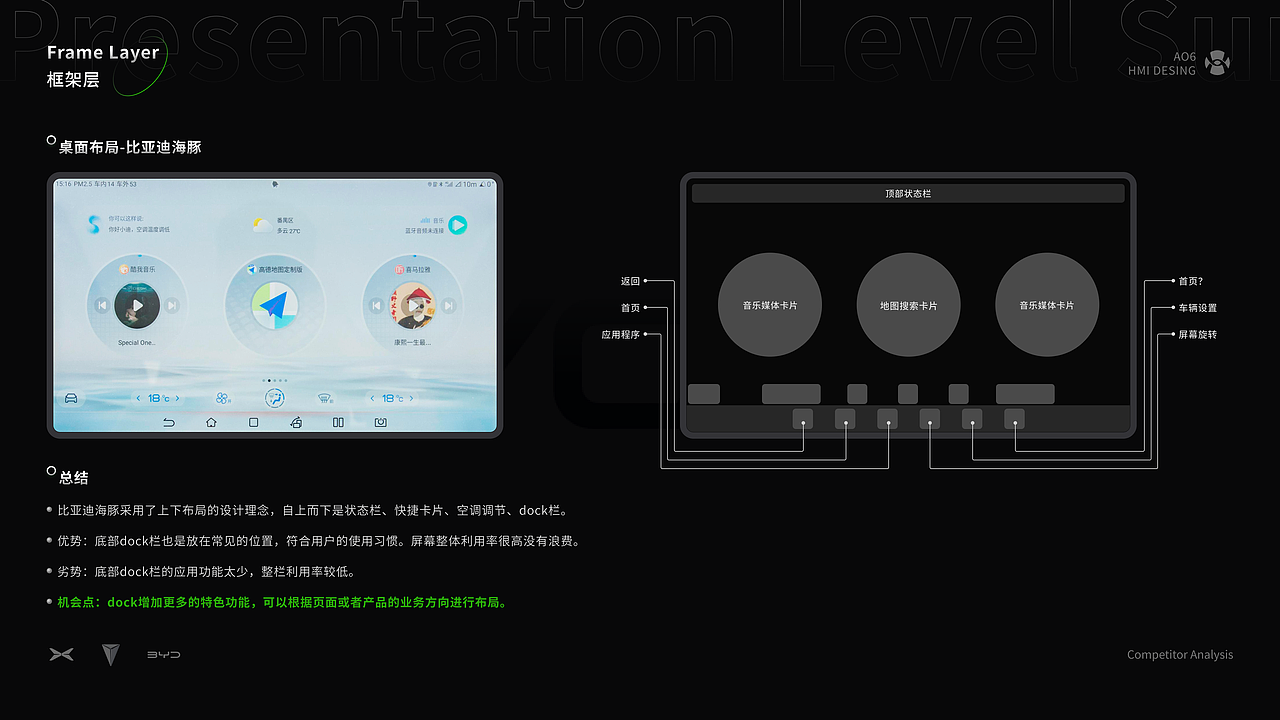1280x720 pixels.
Task: Tap the split-screen two-column dock icon
Action: (338, 423)
